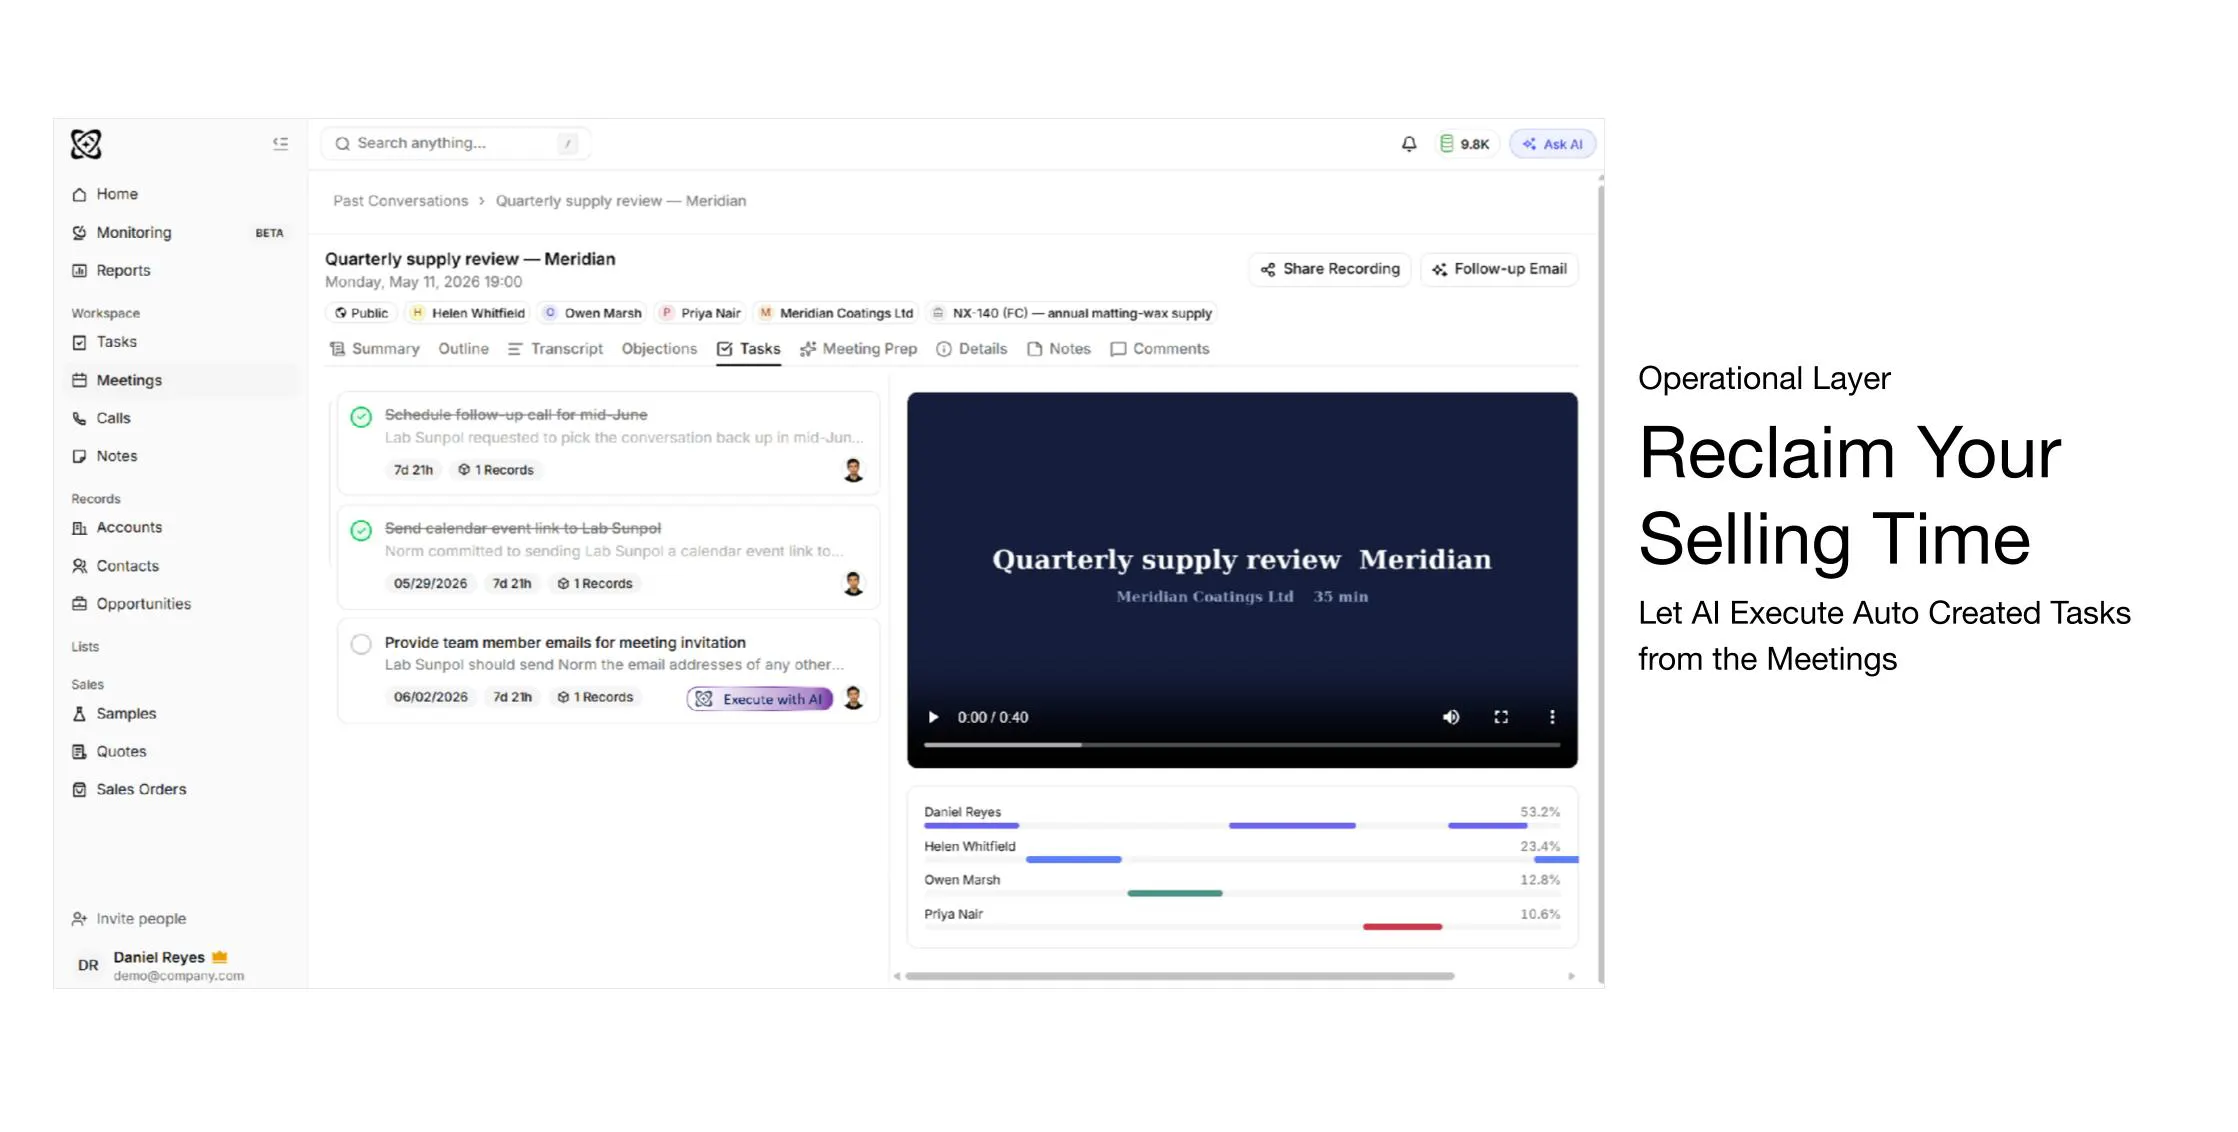Mute the video with the volume icon
The image size is (2238, 1132).
[x=1451, y=717]
